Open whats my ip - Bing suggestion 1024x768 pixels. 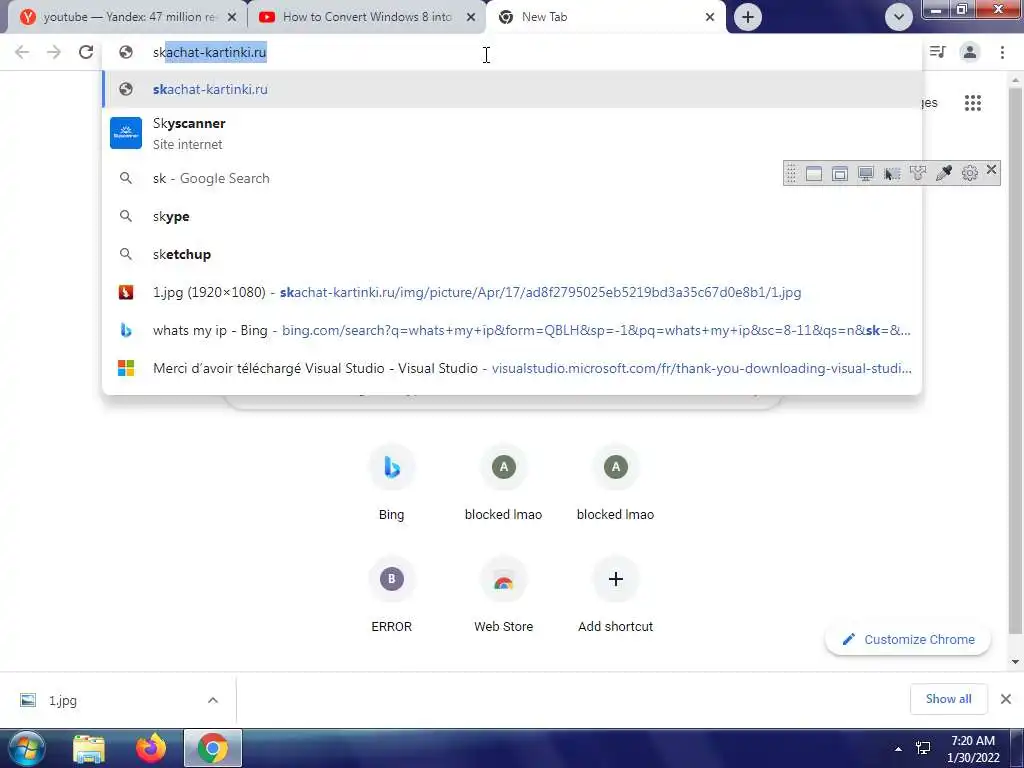[x=512, y=330]
